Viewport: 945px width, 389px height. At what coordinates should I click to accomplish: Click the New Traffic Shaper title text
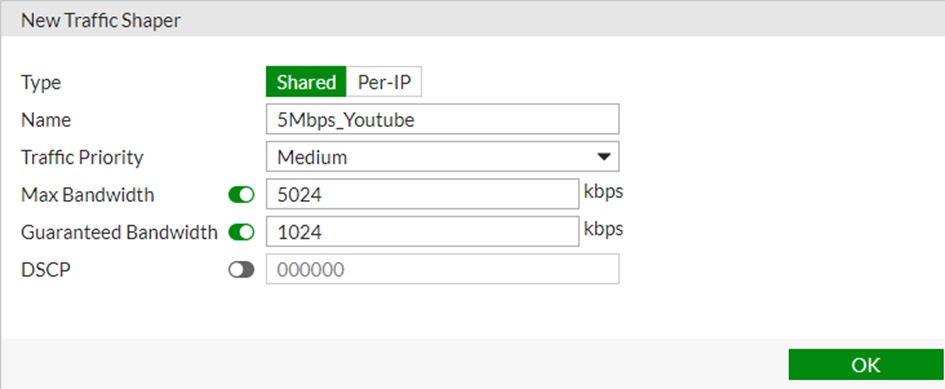pyautogui.click(x=101, y=21)
